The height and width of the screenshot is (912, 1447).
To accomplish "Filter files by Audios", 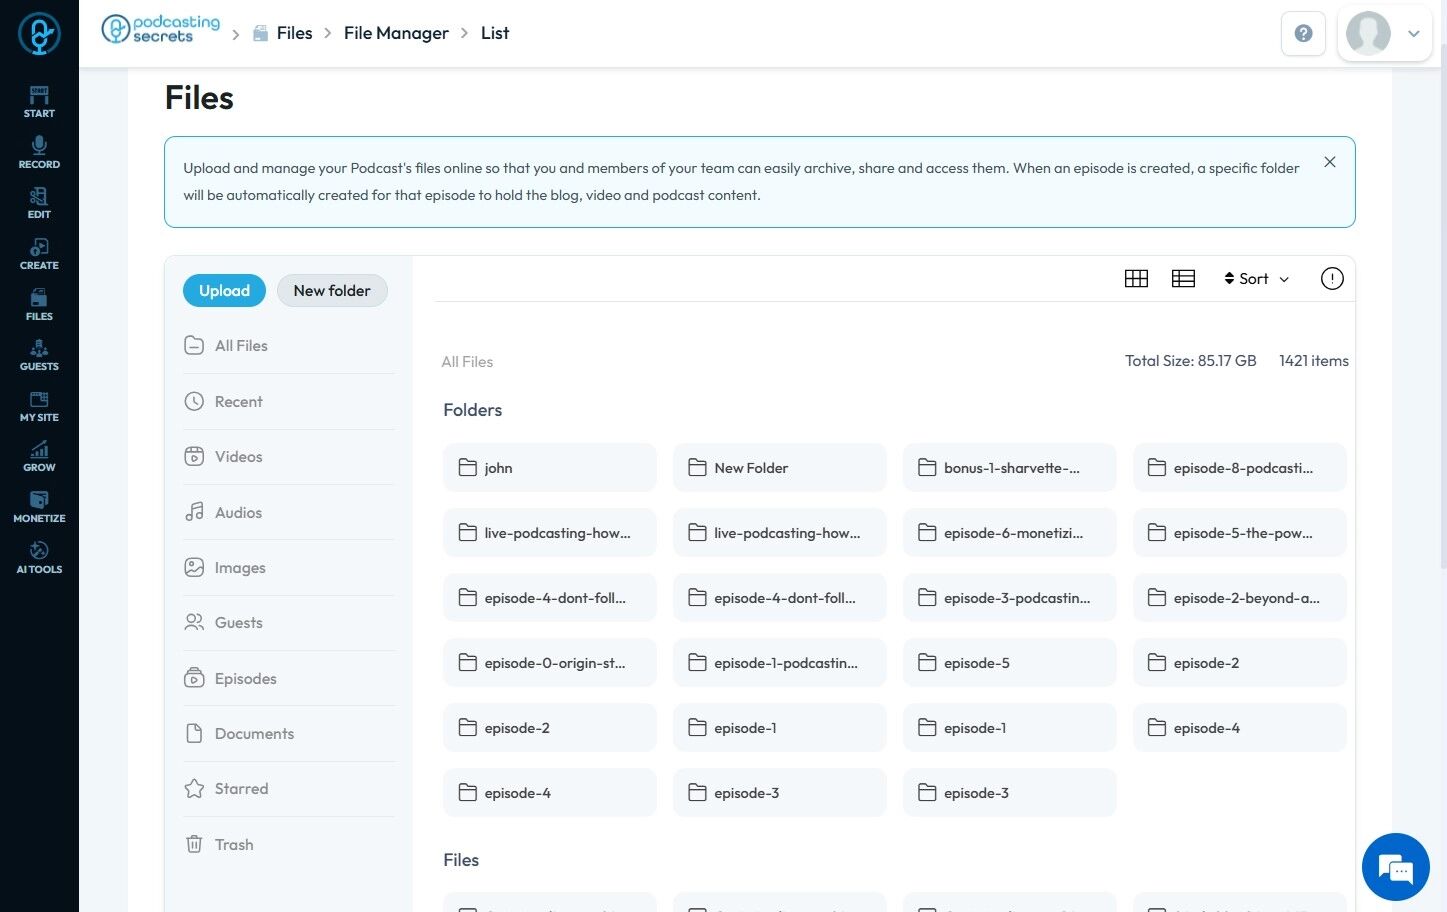I will (x=289, y=513).
